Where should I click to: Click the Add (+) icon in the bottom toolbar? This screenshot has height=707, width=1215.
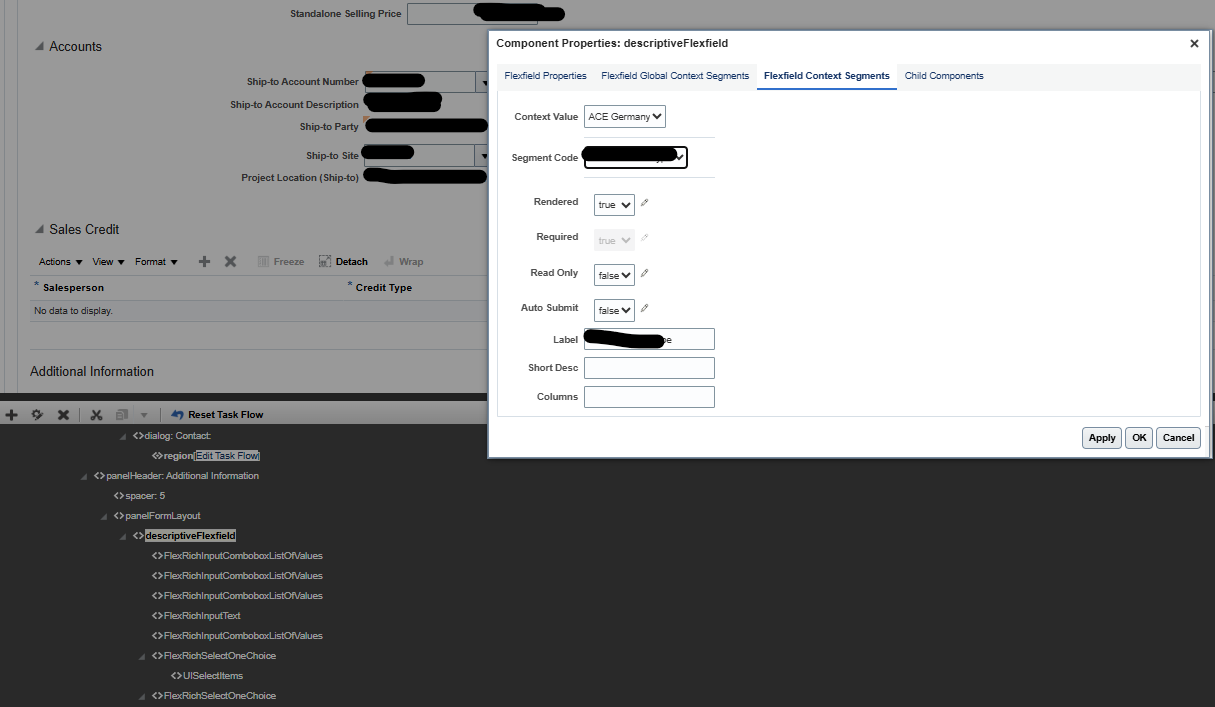11,414
